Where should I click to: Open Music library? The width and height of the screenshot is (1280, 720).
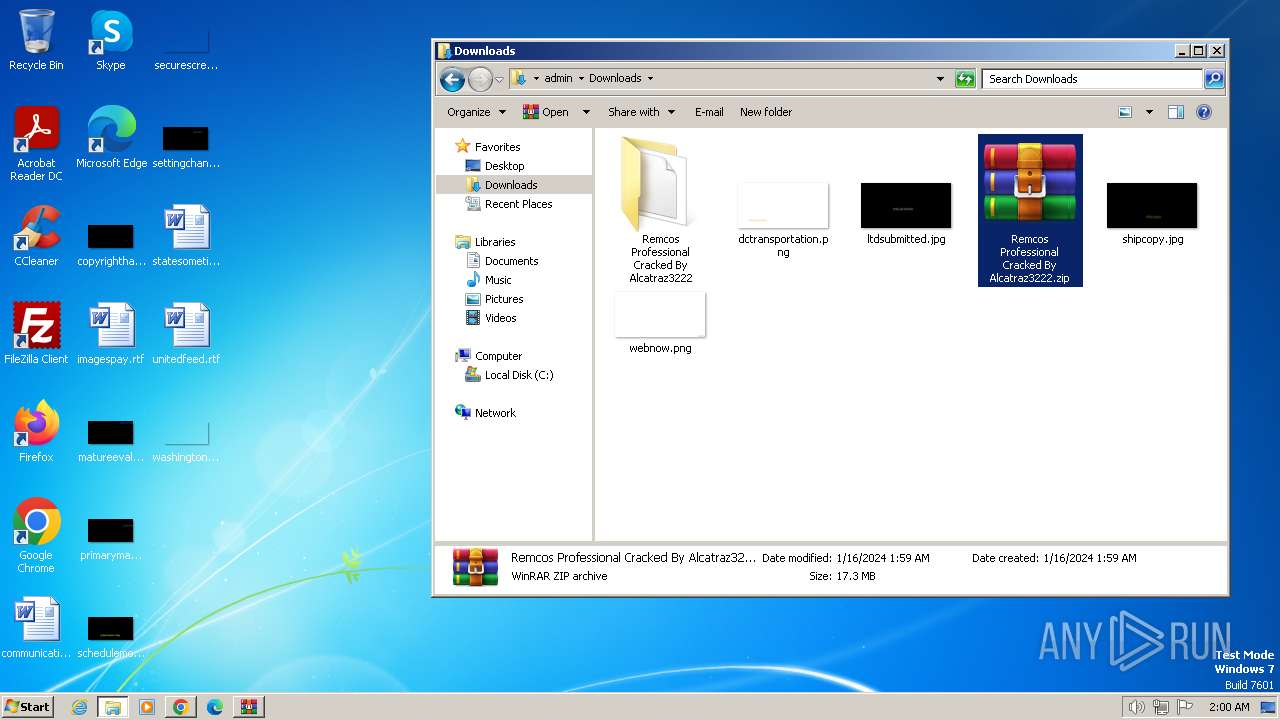(x=498, y=280)
